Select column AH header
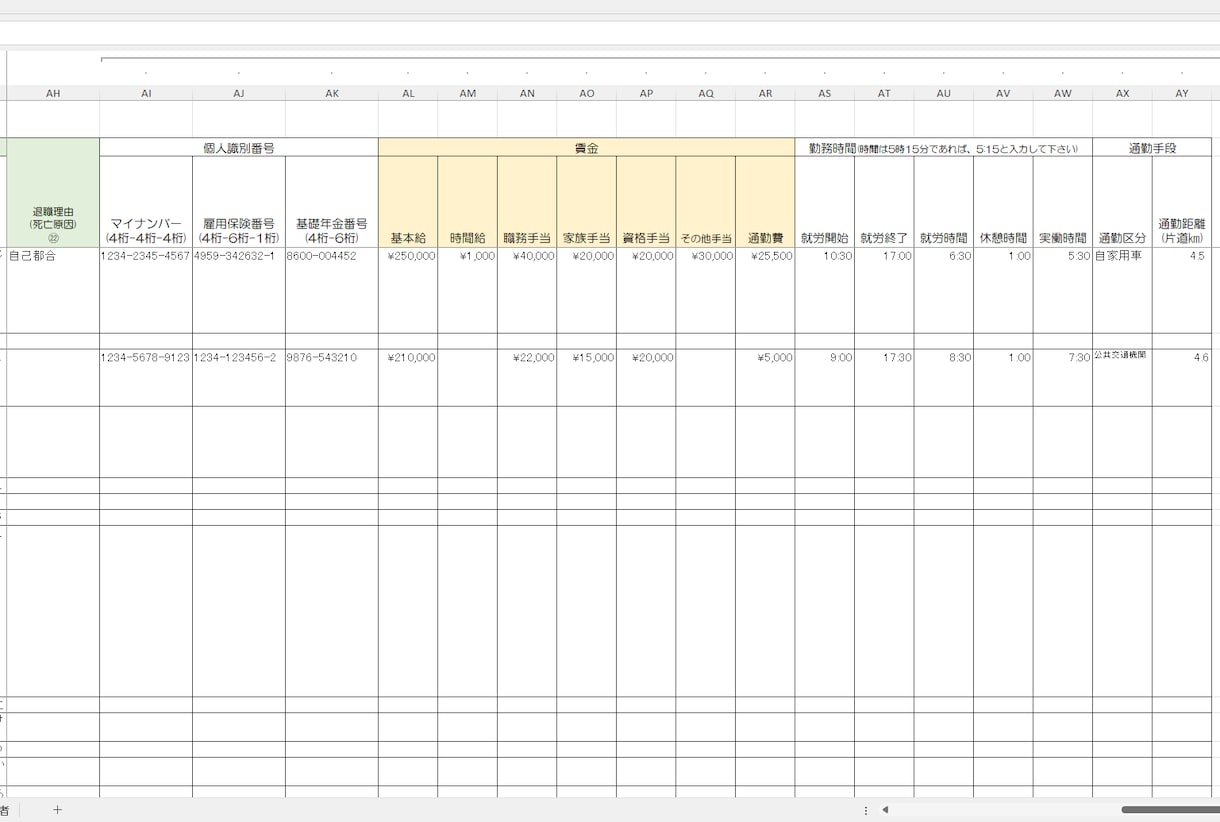Screen dimensions: 1220x822 pyautogui.click(x=53, y=93)
